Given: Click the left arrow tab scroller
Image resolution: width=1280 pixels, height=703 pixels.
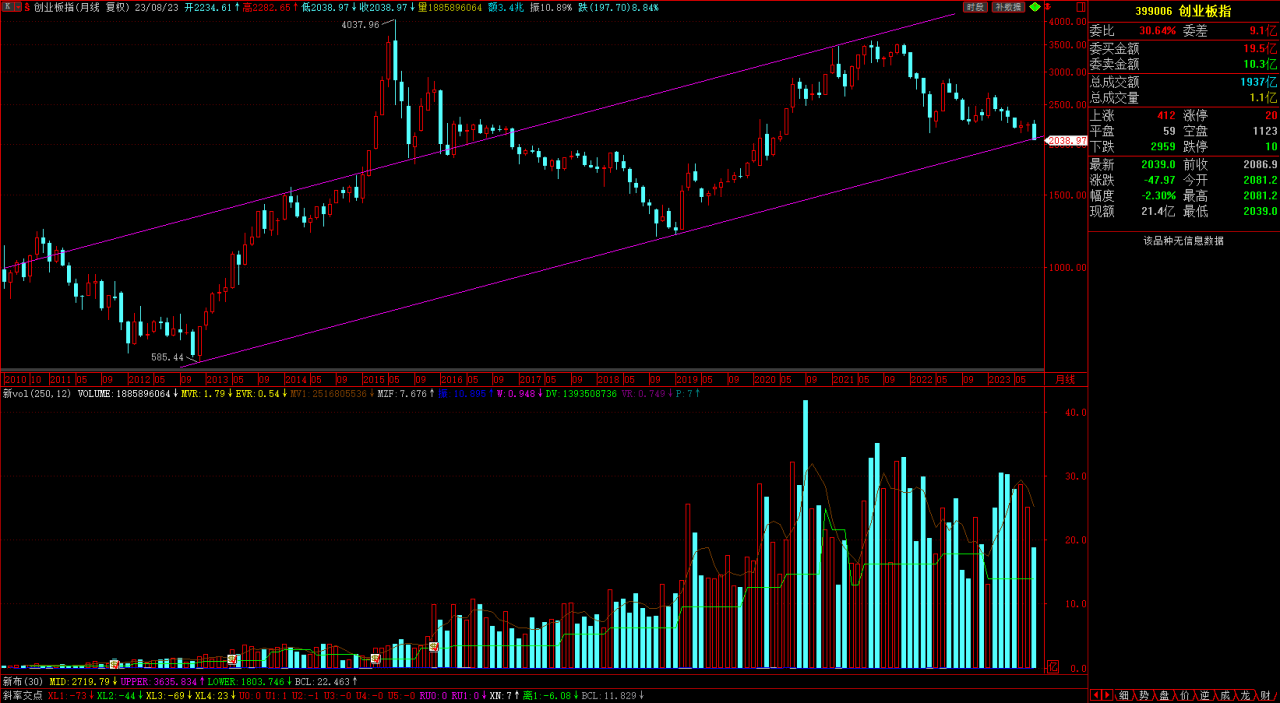Looking at the screenshot, I should [x=1095, y=695].
